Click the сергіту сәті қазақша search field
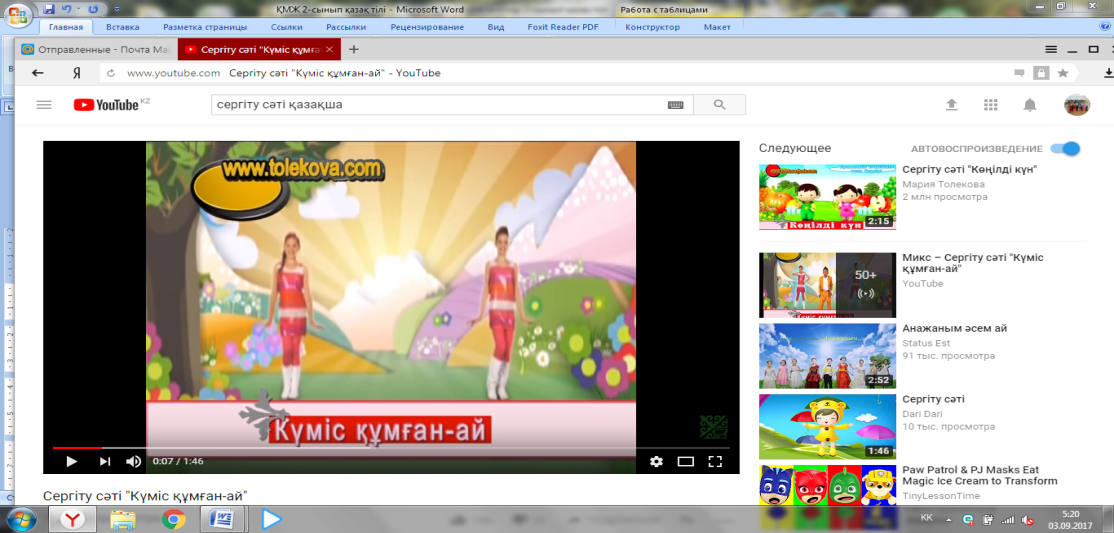The width and height of the screenshot is (1114, 533). coord(435,105)
